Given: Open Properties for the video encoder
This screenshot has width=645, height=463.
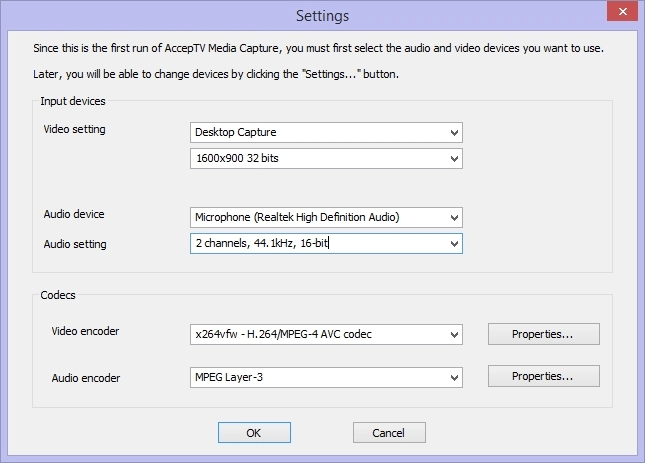Looking at the screenshot, I should [543, 334].
